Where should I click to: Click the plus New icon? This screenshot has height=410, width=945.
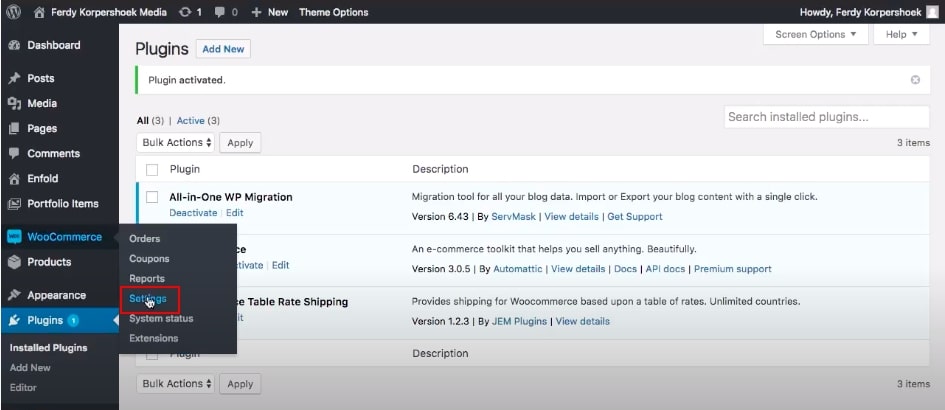pos(256,12)
